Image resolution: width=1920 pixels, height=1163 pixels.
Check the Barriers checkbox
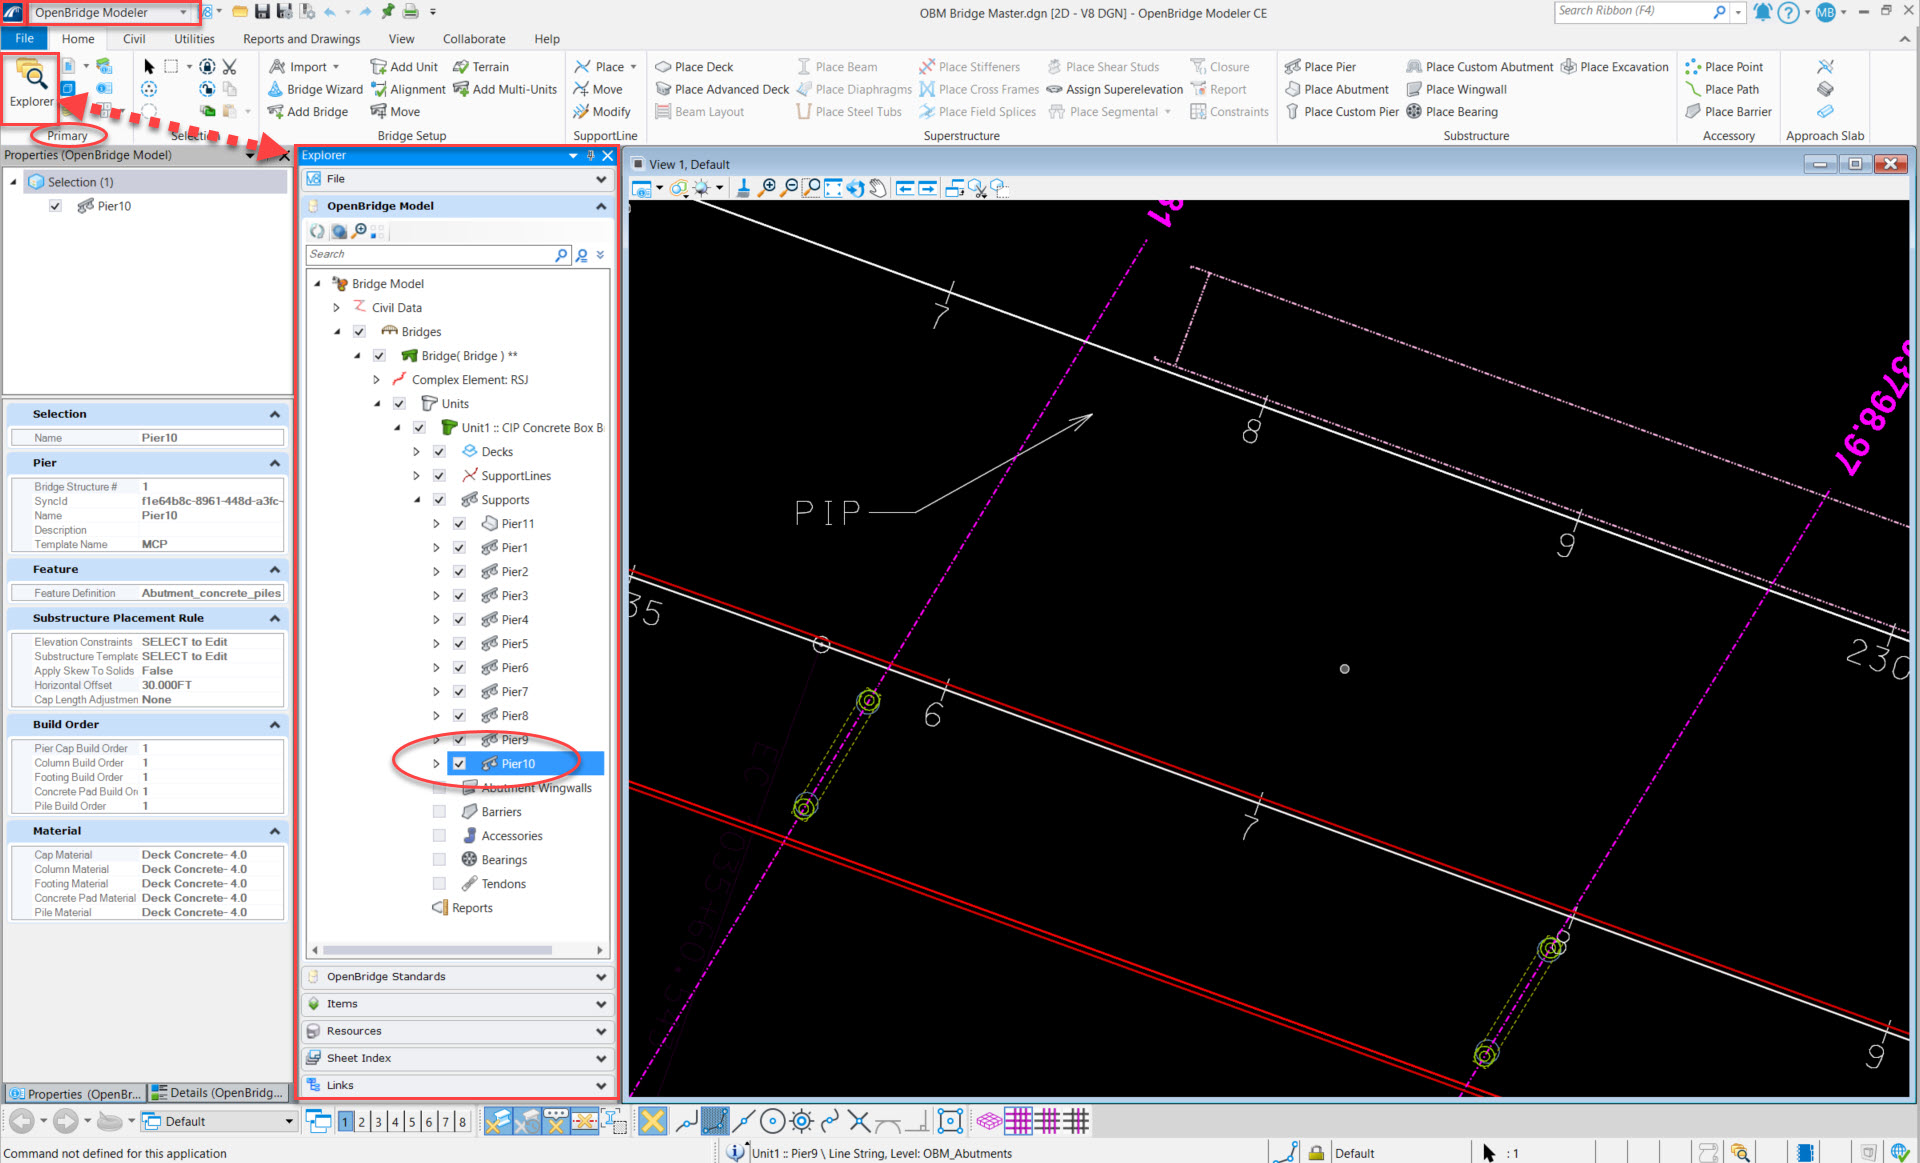(x=439, y=812)
